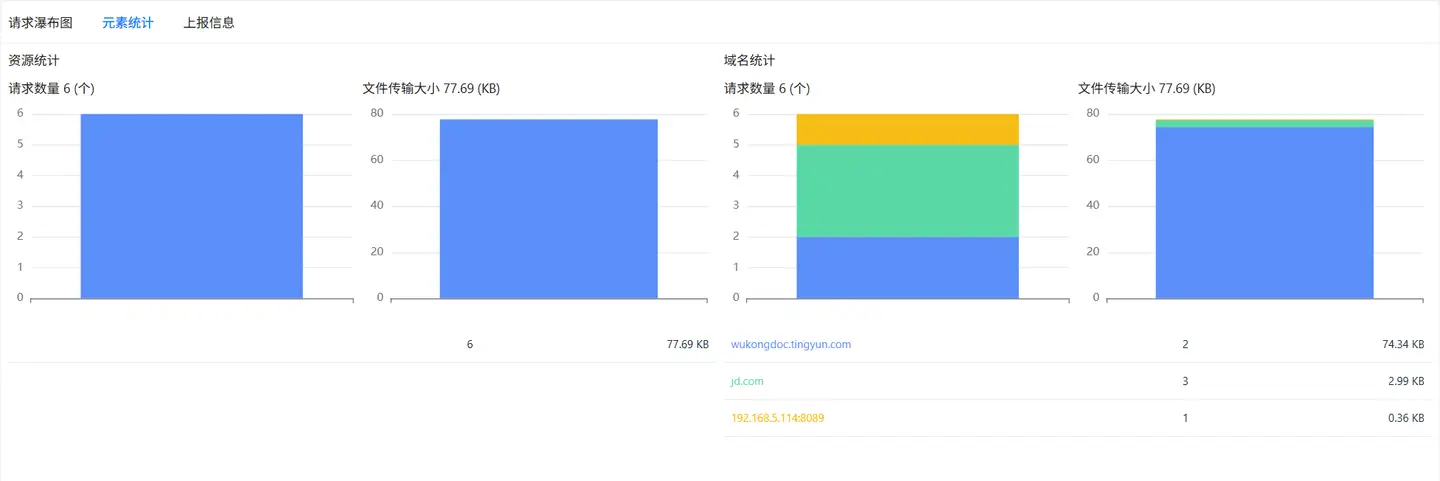Click the jd.com domain link

(747, 381)
